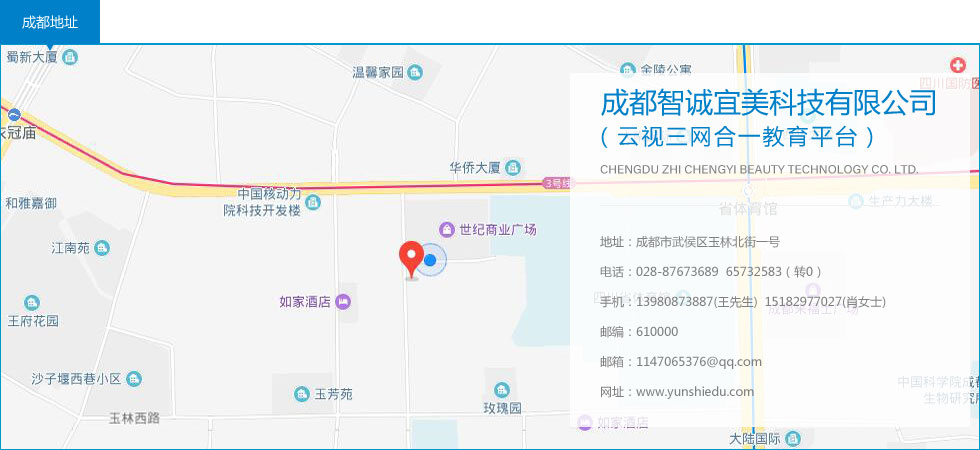Click the postal code 610000
Screen dimensions: 980x450
click(657, 332)
